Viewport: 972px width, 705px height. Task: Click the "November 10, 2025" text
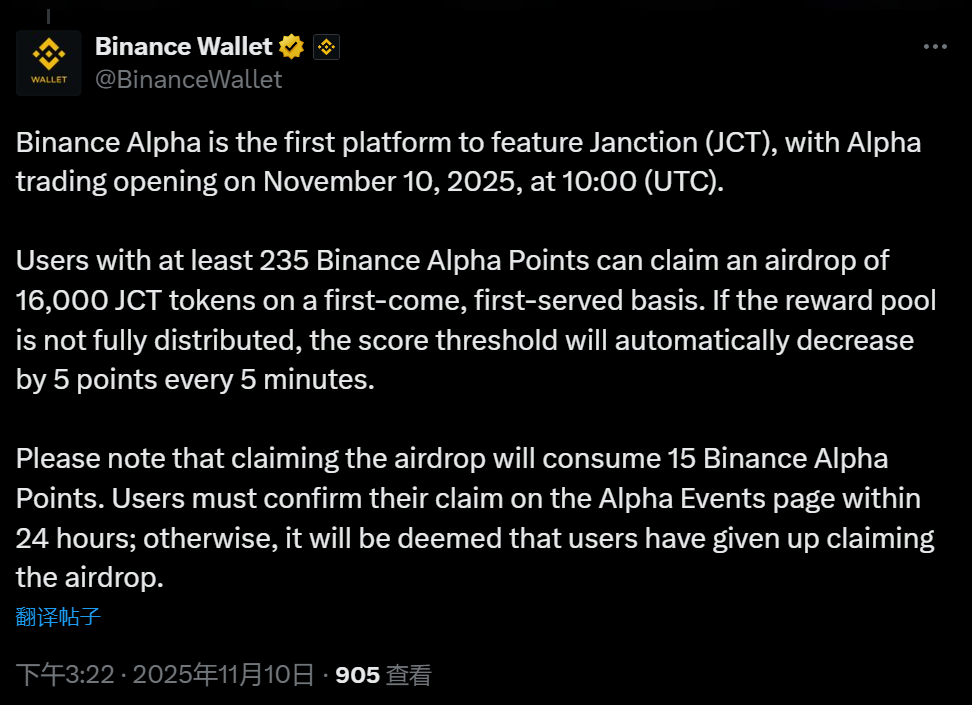(383, 182)
